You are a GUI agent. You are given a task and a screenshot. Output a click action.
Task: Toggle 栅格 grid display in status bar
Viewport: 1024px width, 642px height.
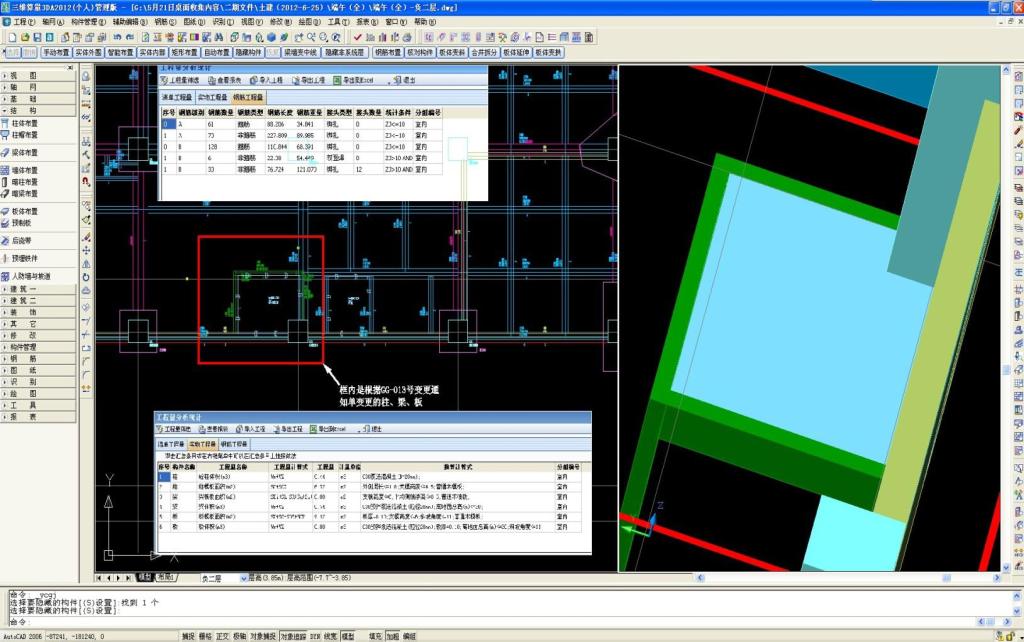(205, 636)
